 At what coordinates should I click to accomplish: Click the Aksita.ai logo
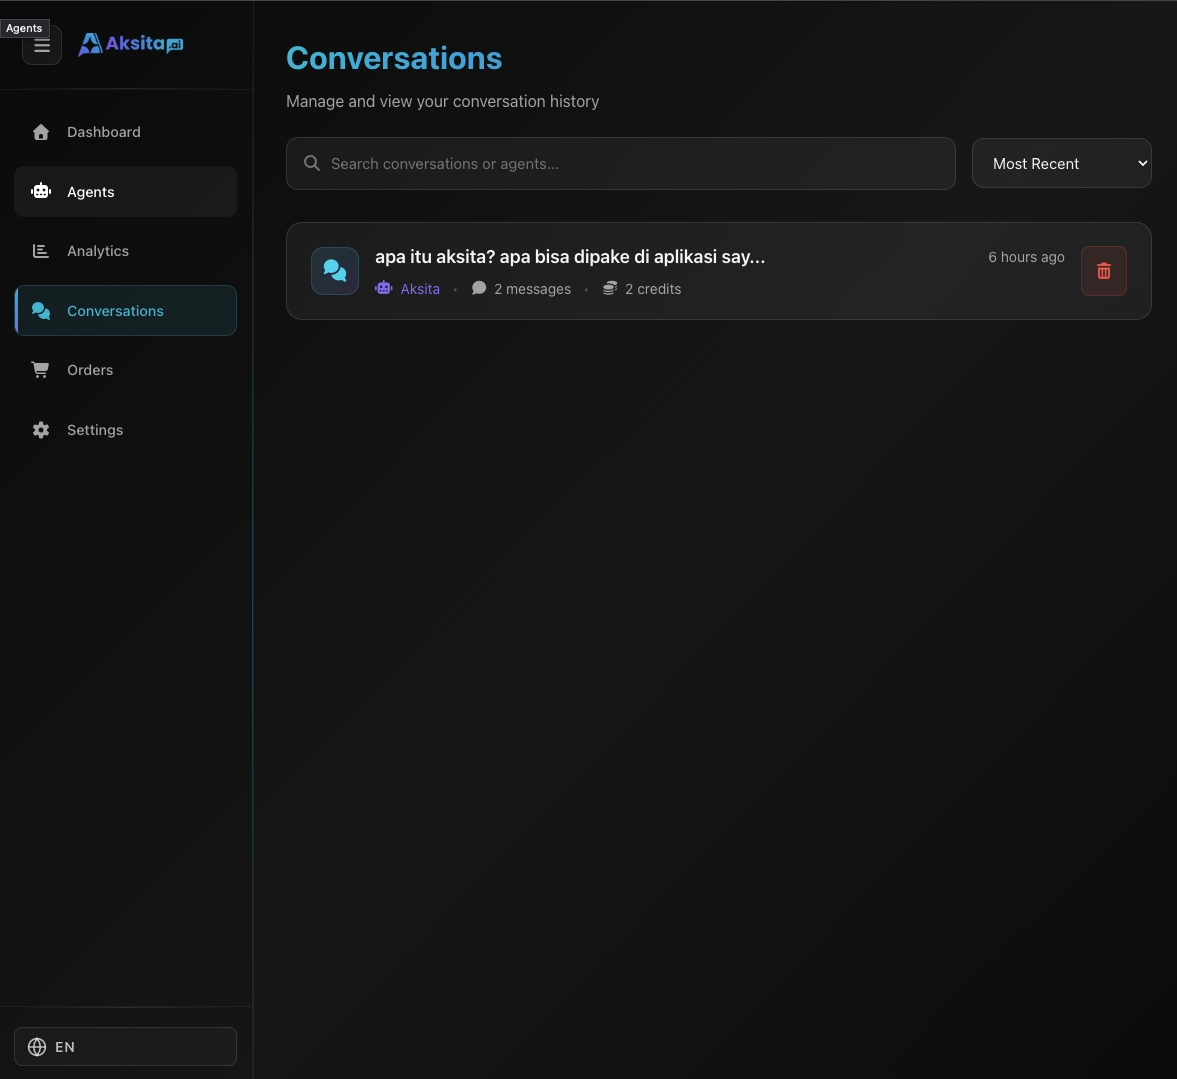pyautogui.click(x=130, y=44)
